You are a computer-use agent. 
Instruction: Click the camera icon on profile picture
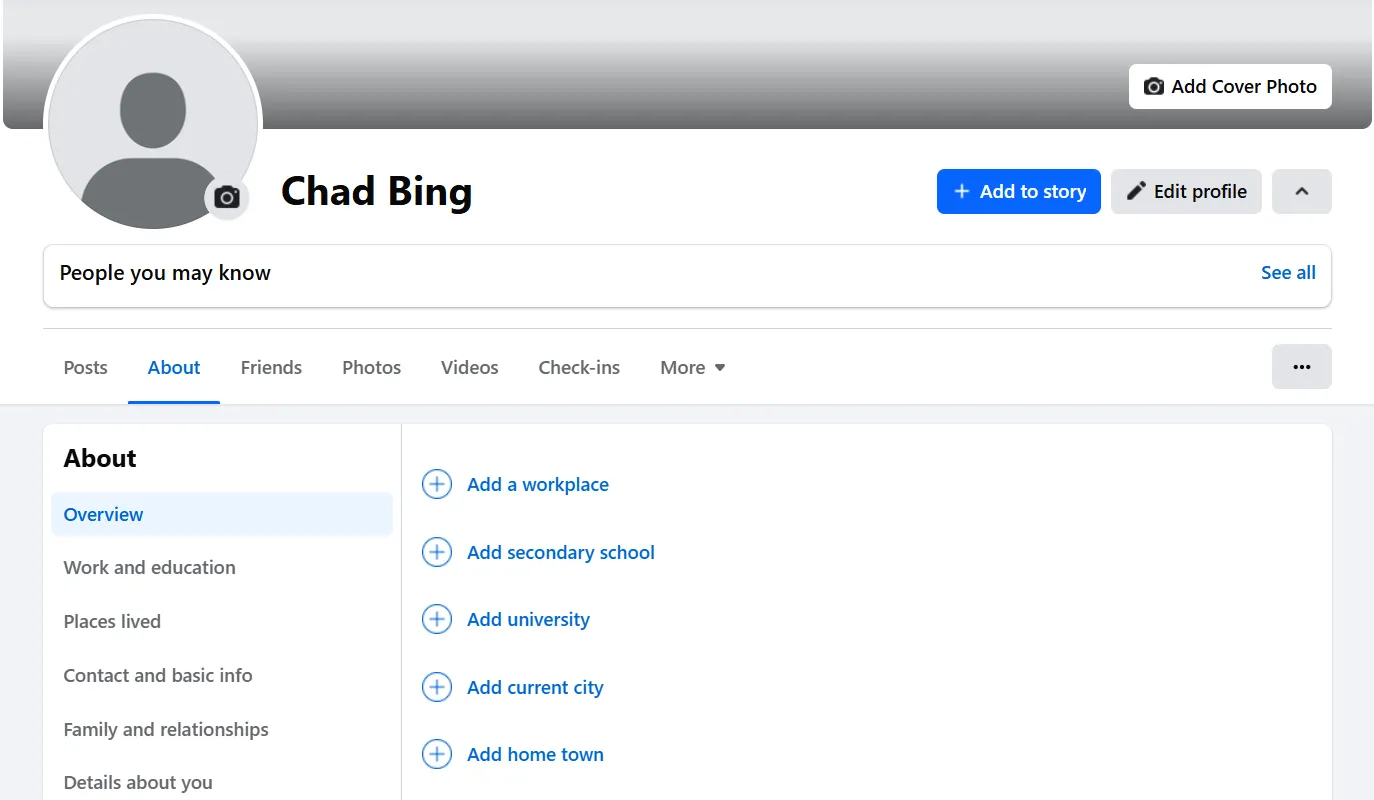227,198
